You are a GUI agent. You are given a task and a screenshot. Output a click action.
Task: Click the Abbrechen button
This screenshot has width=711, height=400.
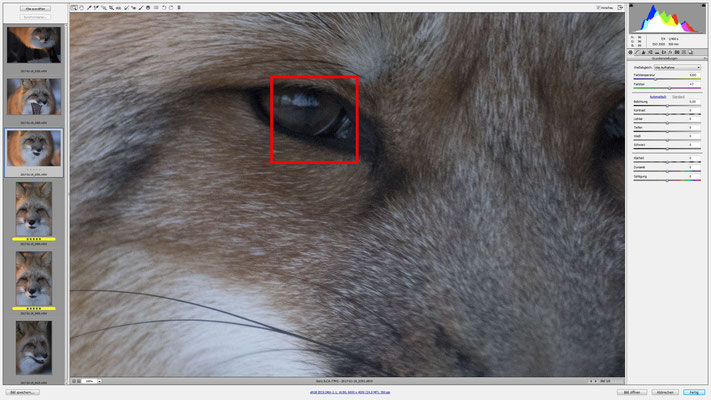click(x=665, y=392)
